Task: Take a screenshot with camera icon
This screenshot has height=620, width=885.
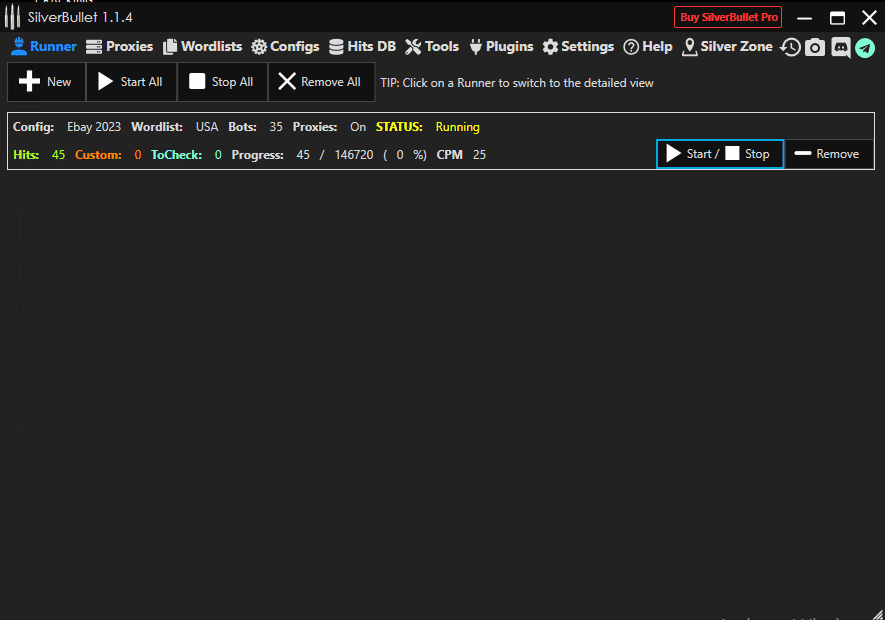Action: tap(814, 47)
